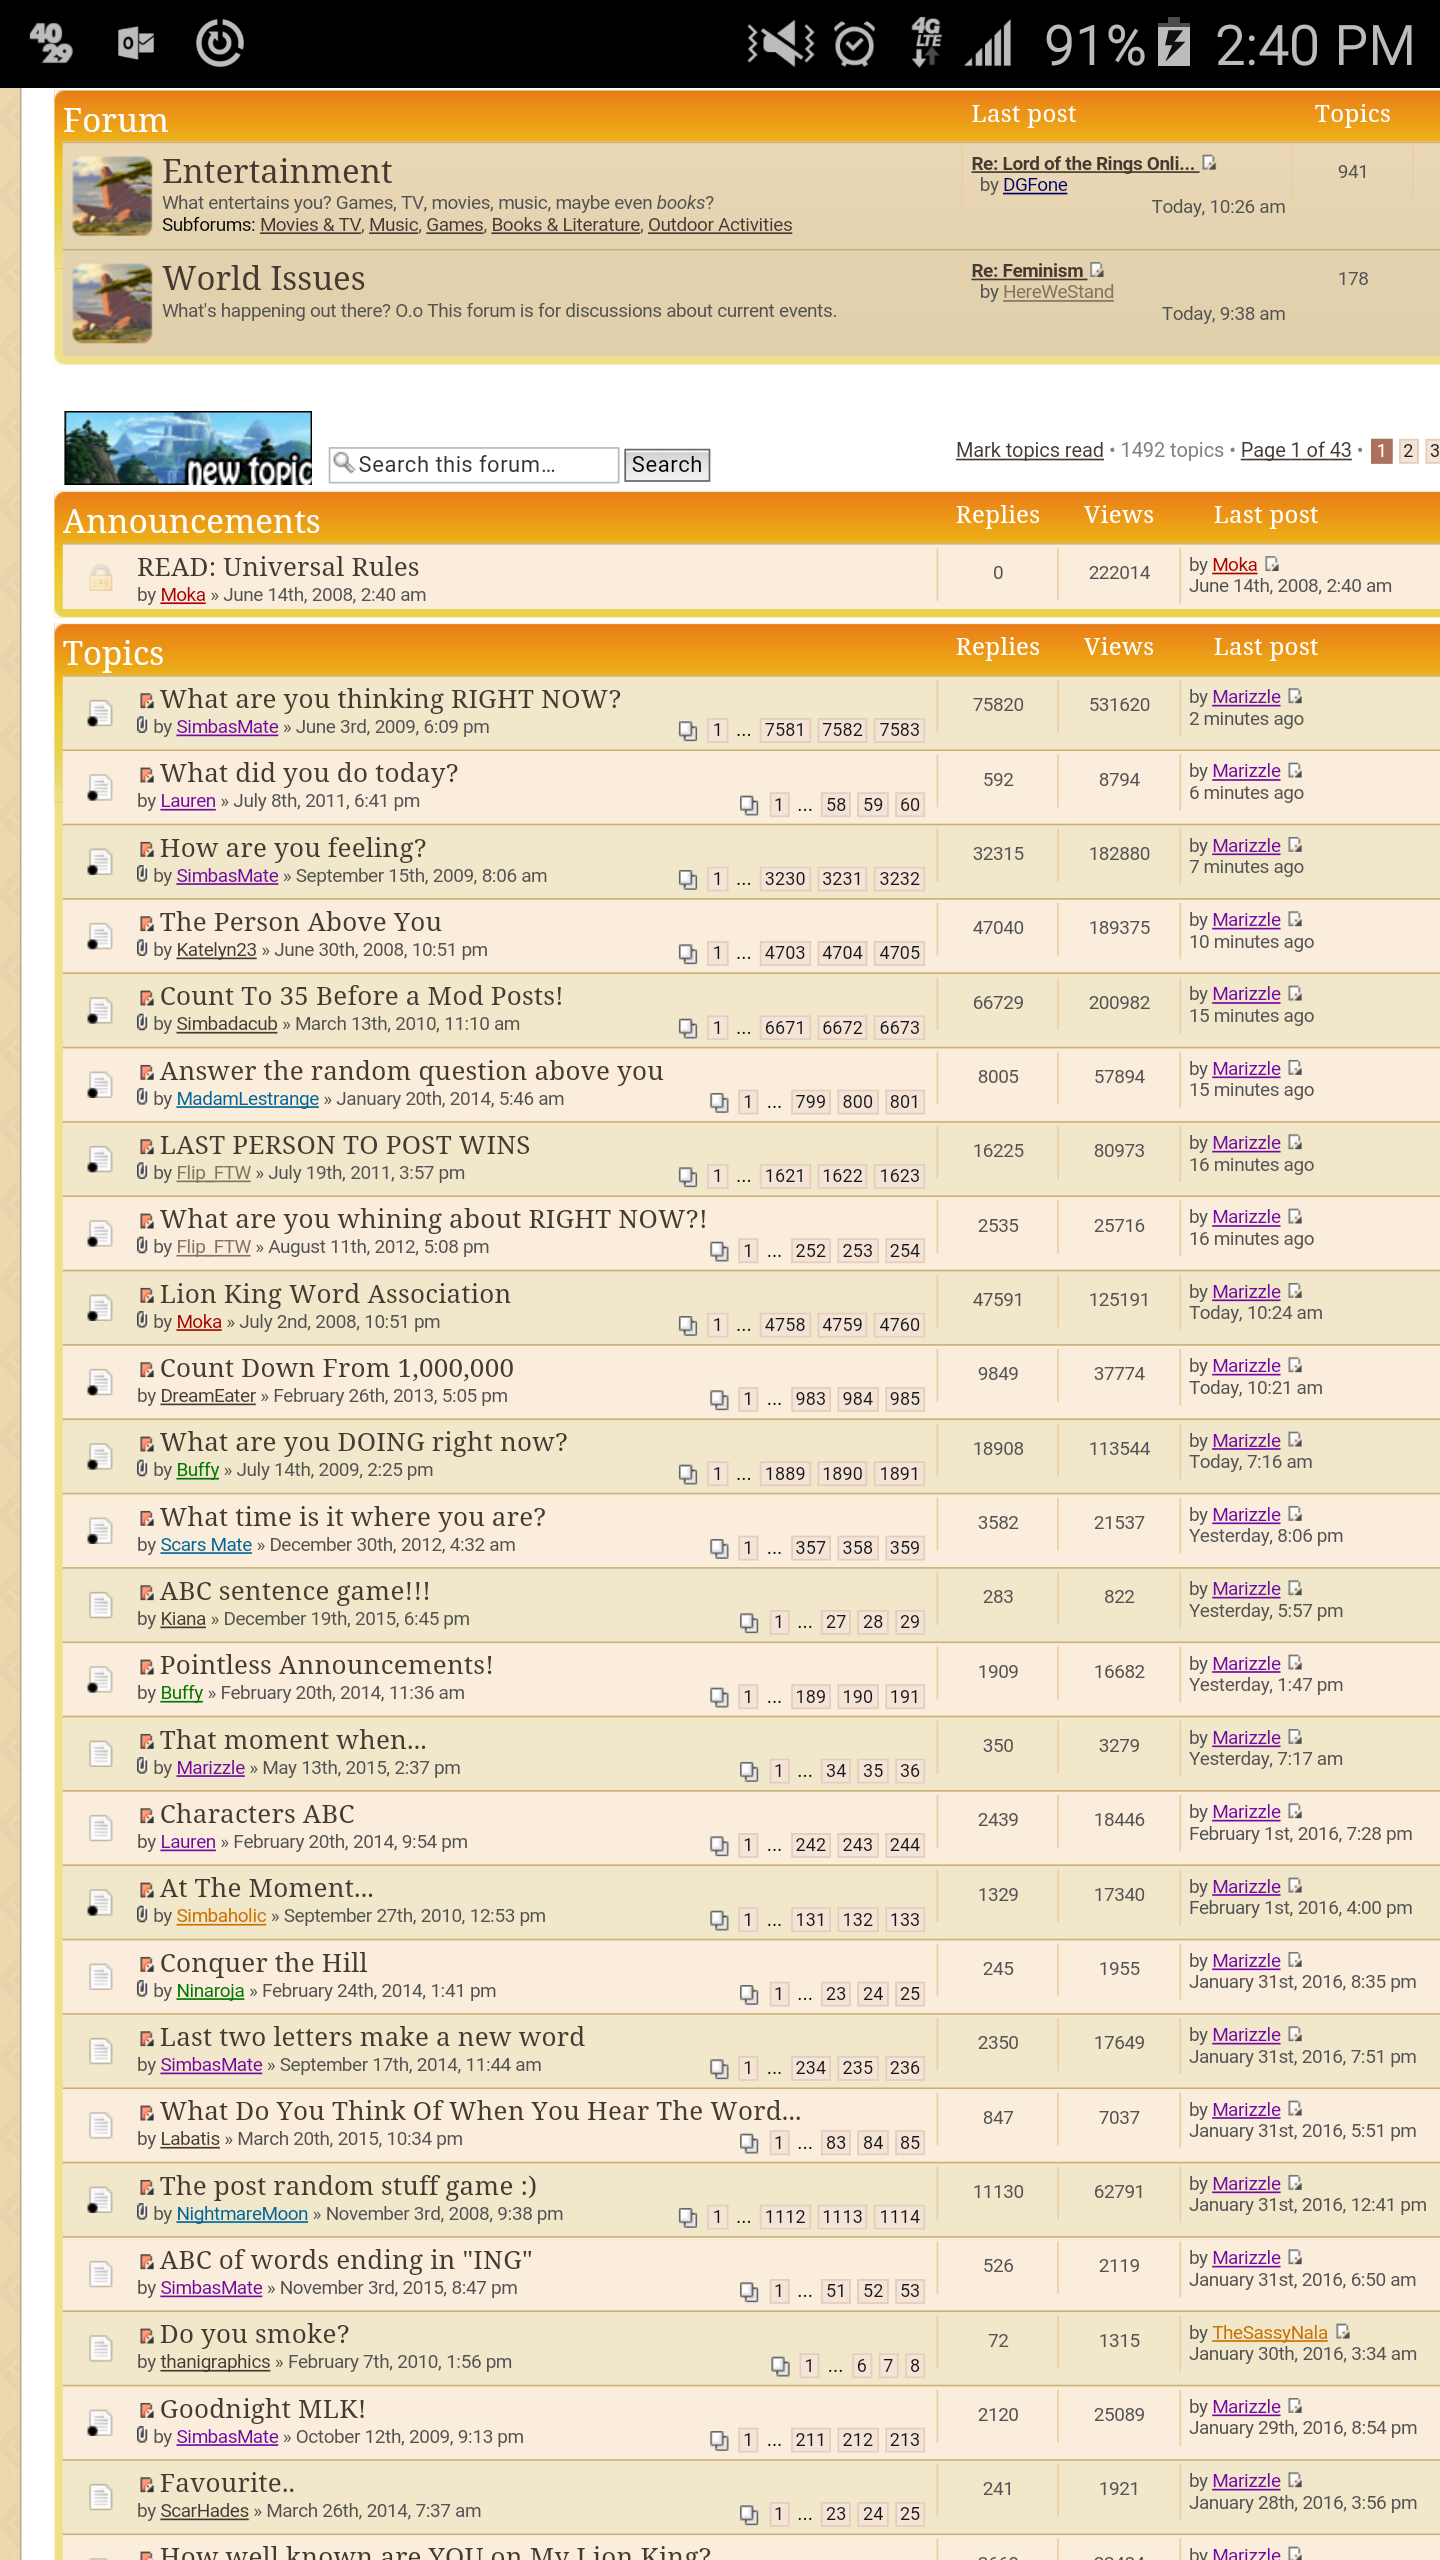Focus the 'Search this forum' text field

(480, 465)
